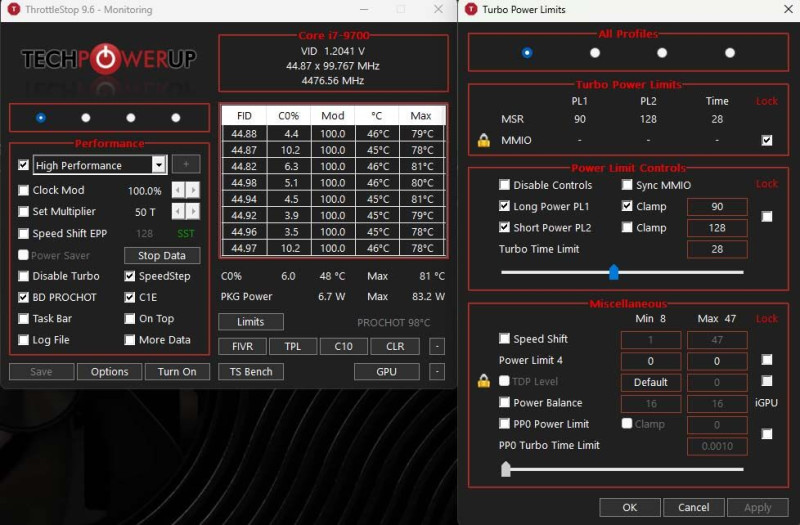
Task: Click minus button next to GPU
Action: 437,371
